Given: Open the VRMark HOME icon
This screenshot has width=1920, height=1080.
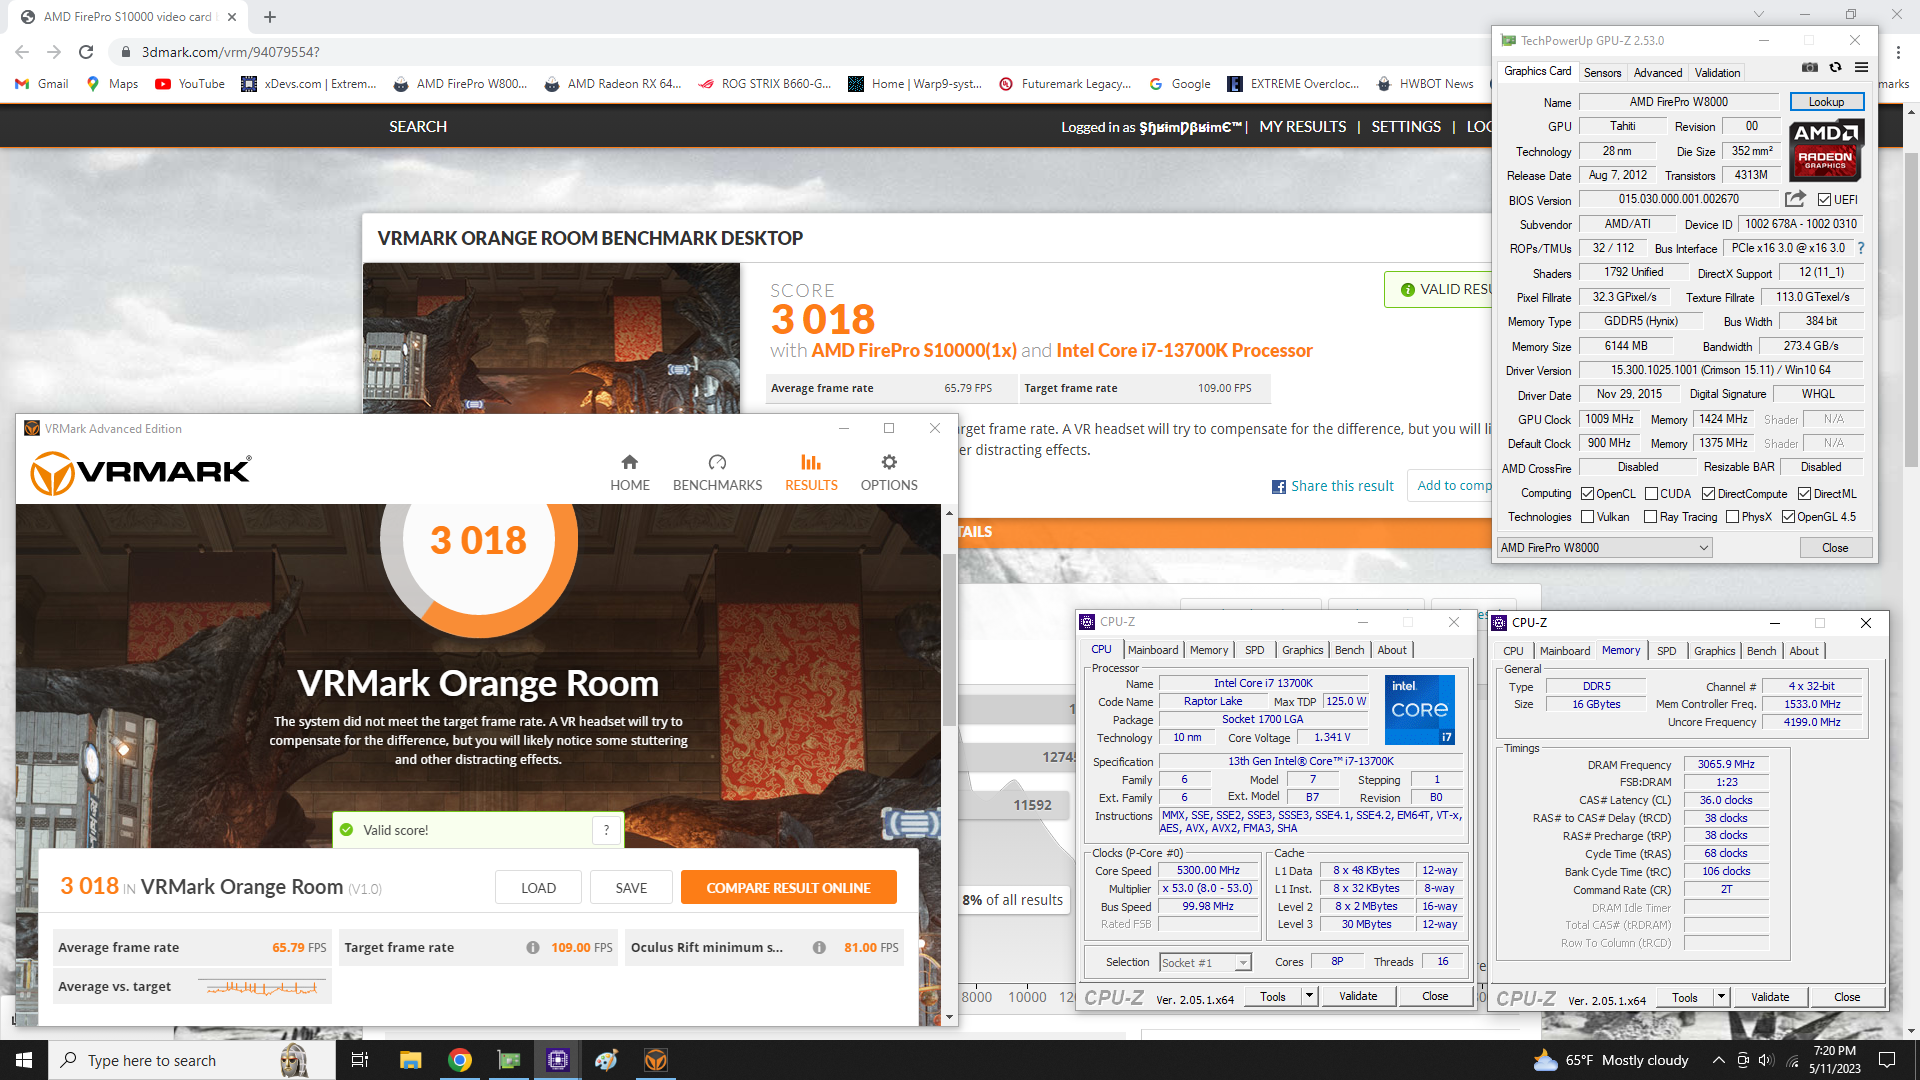Looking at the screenshot, I should [x=629, y=462].
